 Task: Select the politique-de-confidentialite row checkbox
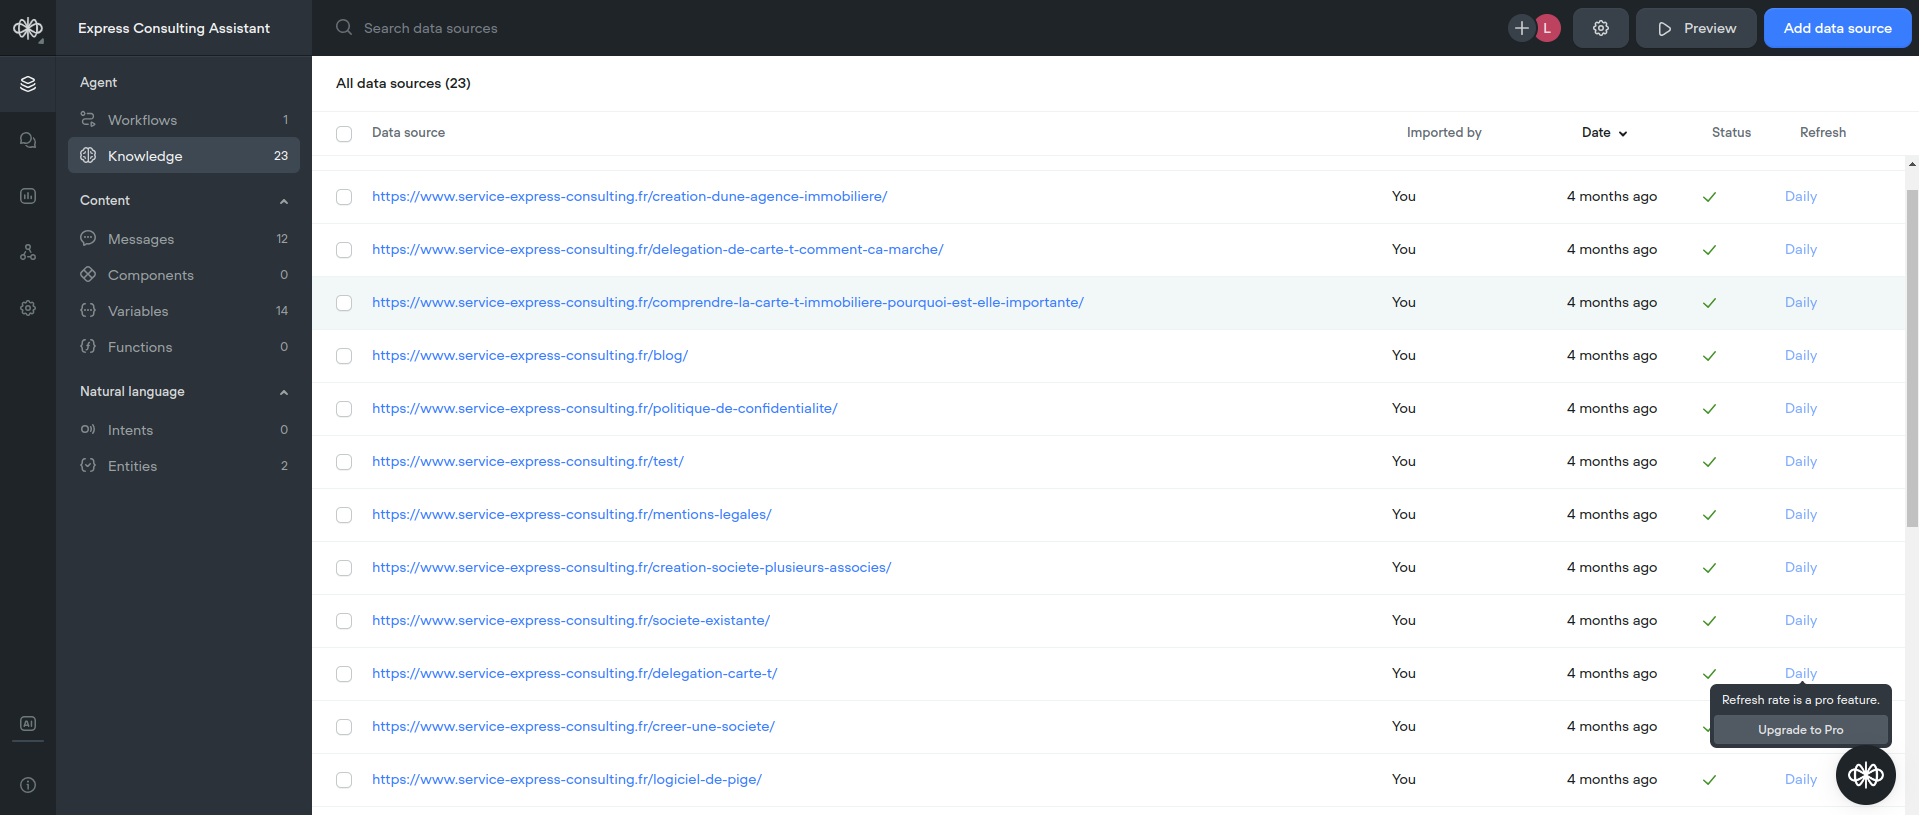(344, 409)
